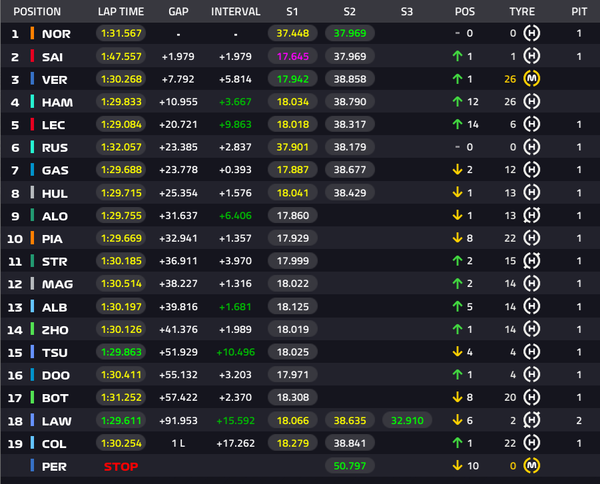Click the INTERVAL column header
Viewport: 600px width, 484px height.
236,11
